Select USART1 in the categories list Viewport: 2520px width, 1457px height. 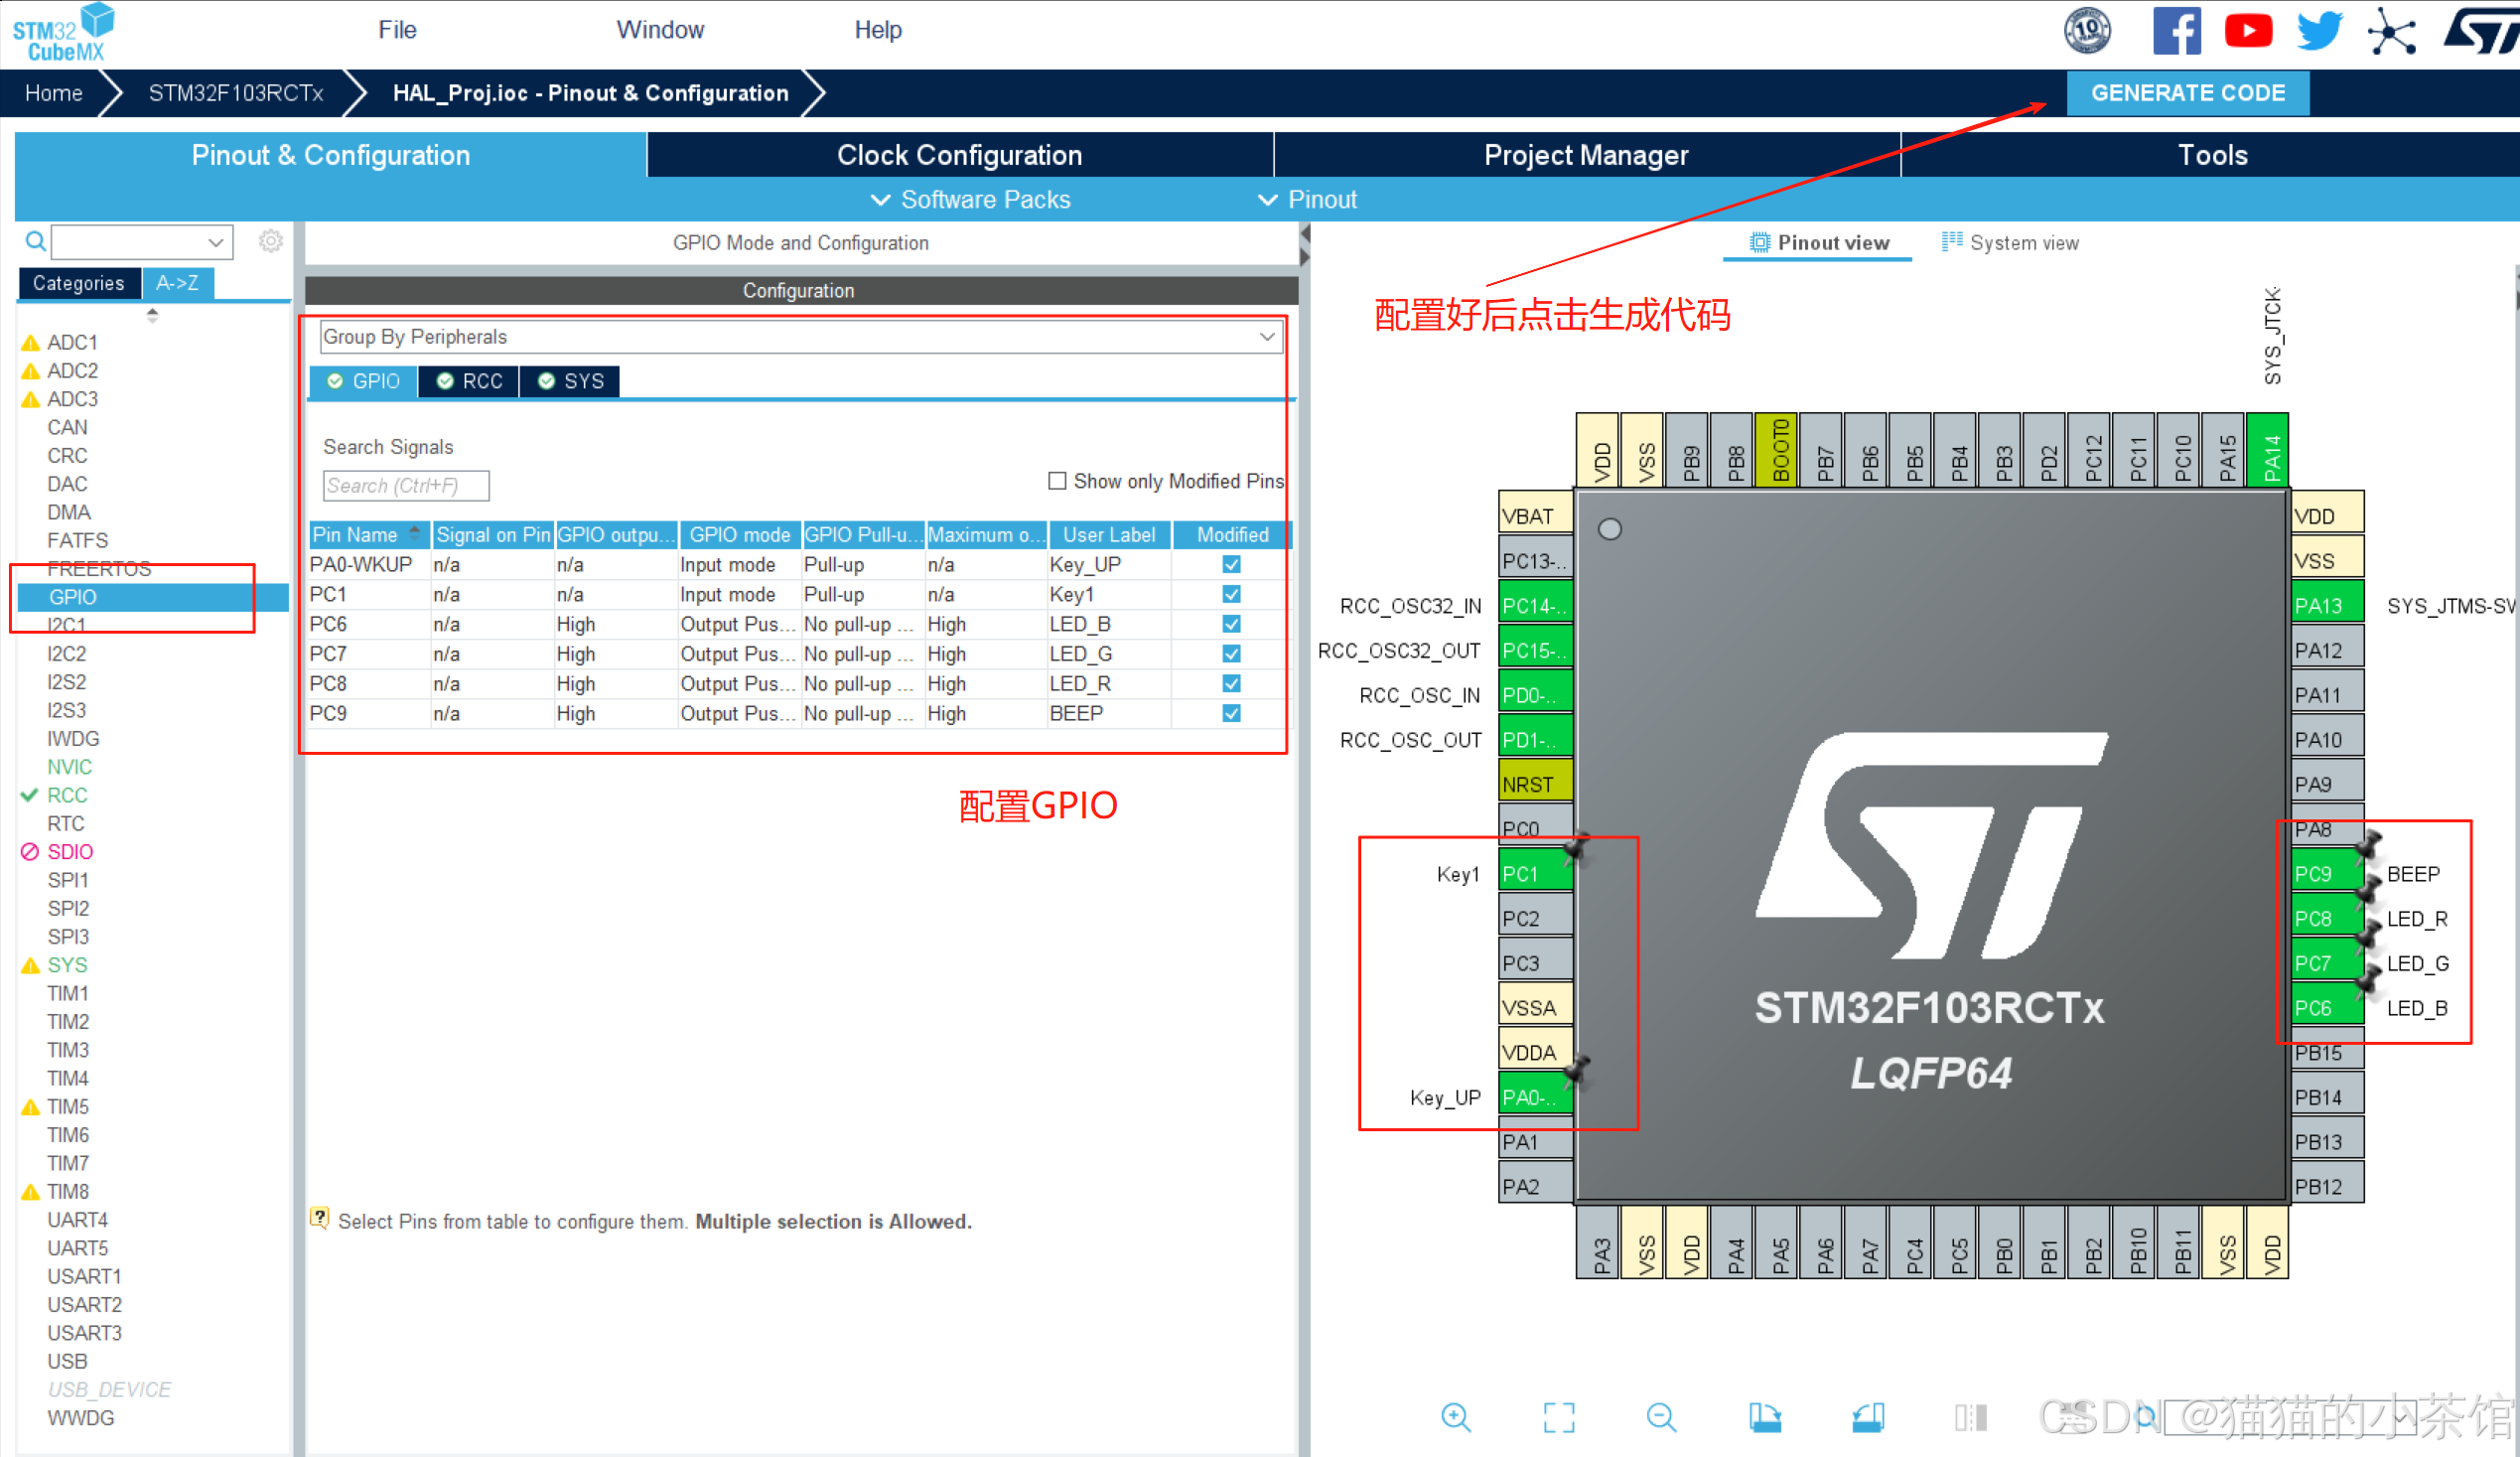click(x=84, y=1276)
